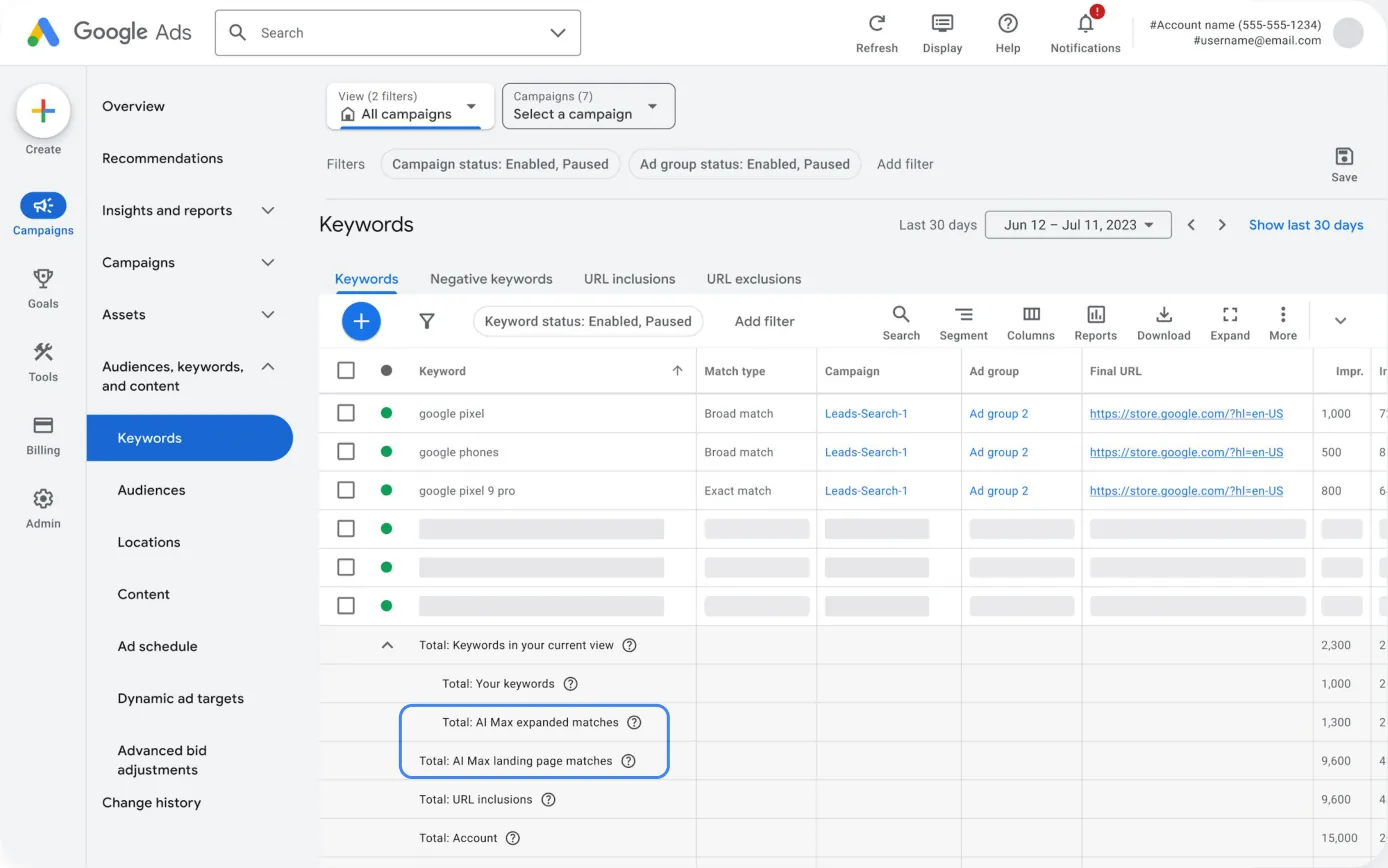Open the Select a campaign dropdown
The width and height of the screenshot is (1388, 868).
coord(589,106)
